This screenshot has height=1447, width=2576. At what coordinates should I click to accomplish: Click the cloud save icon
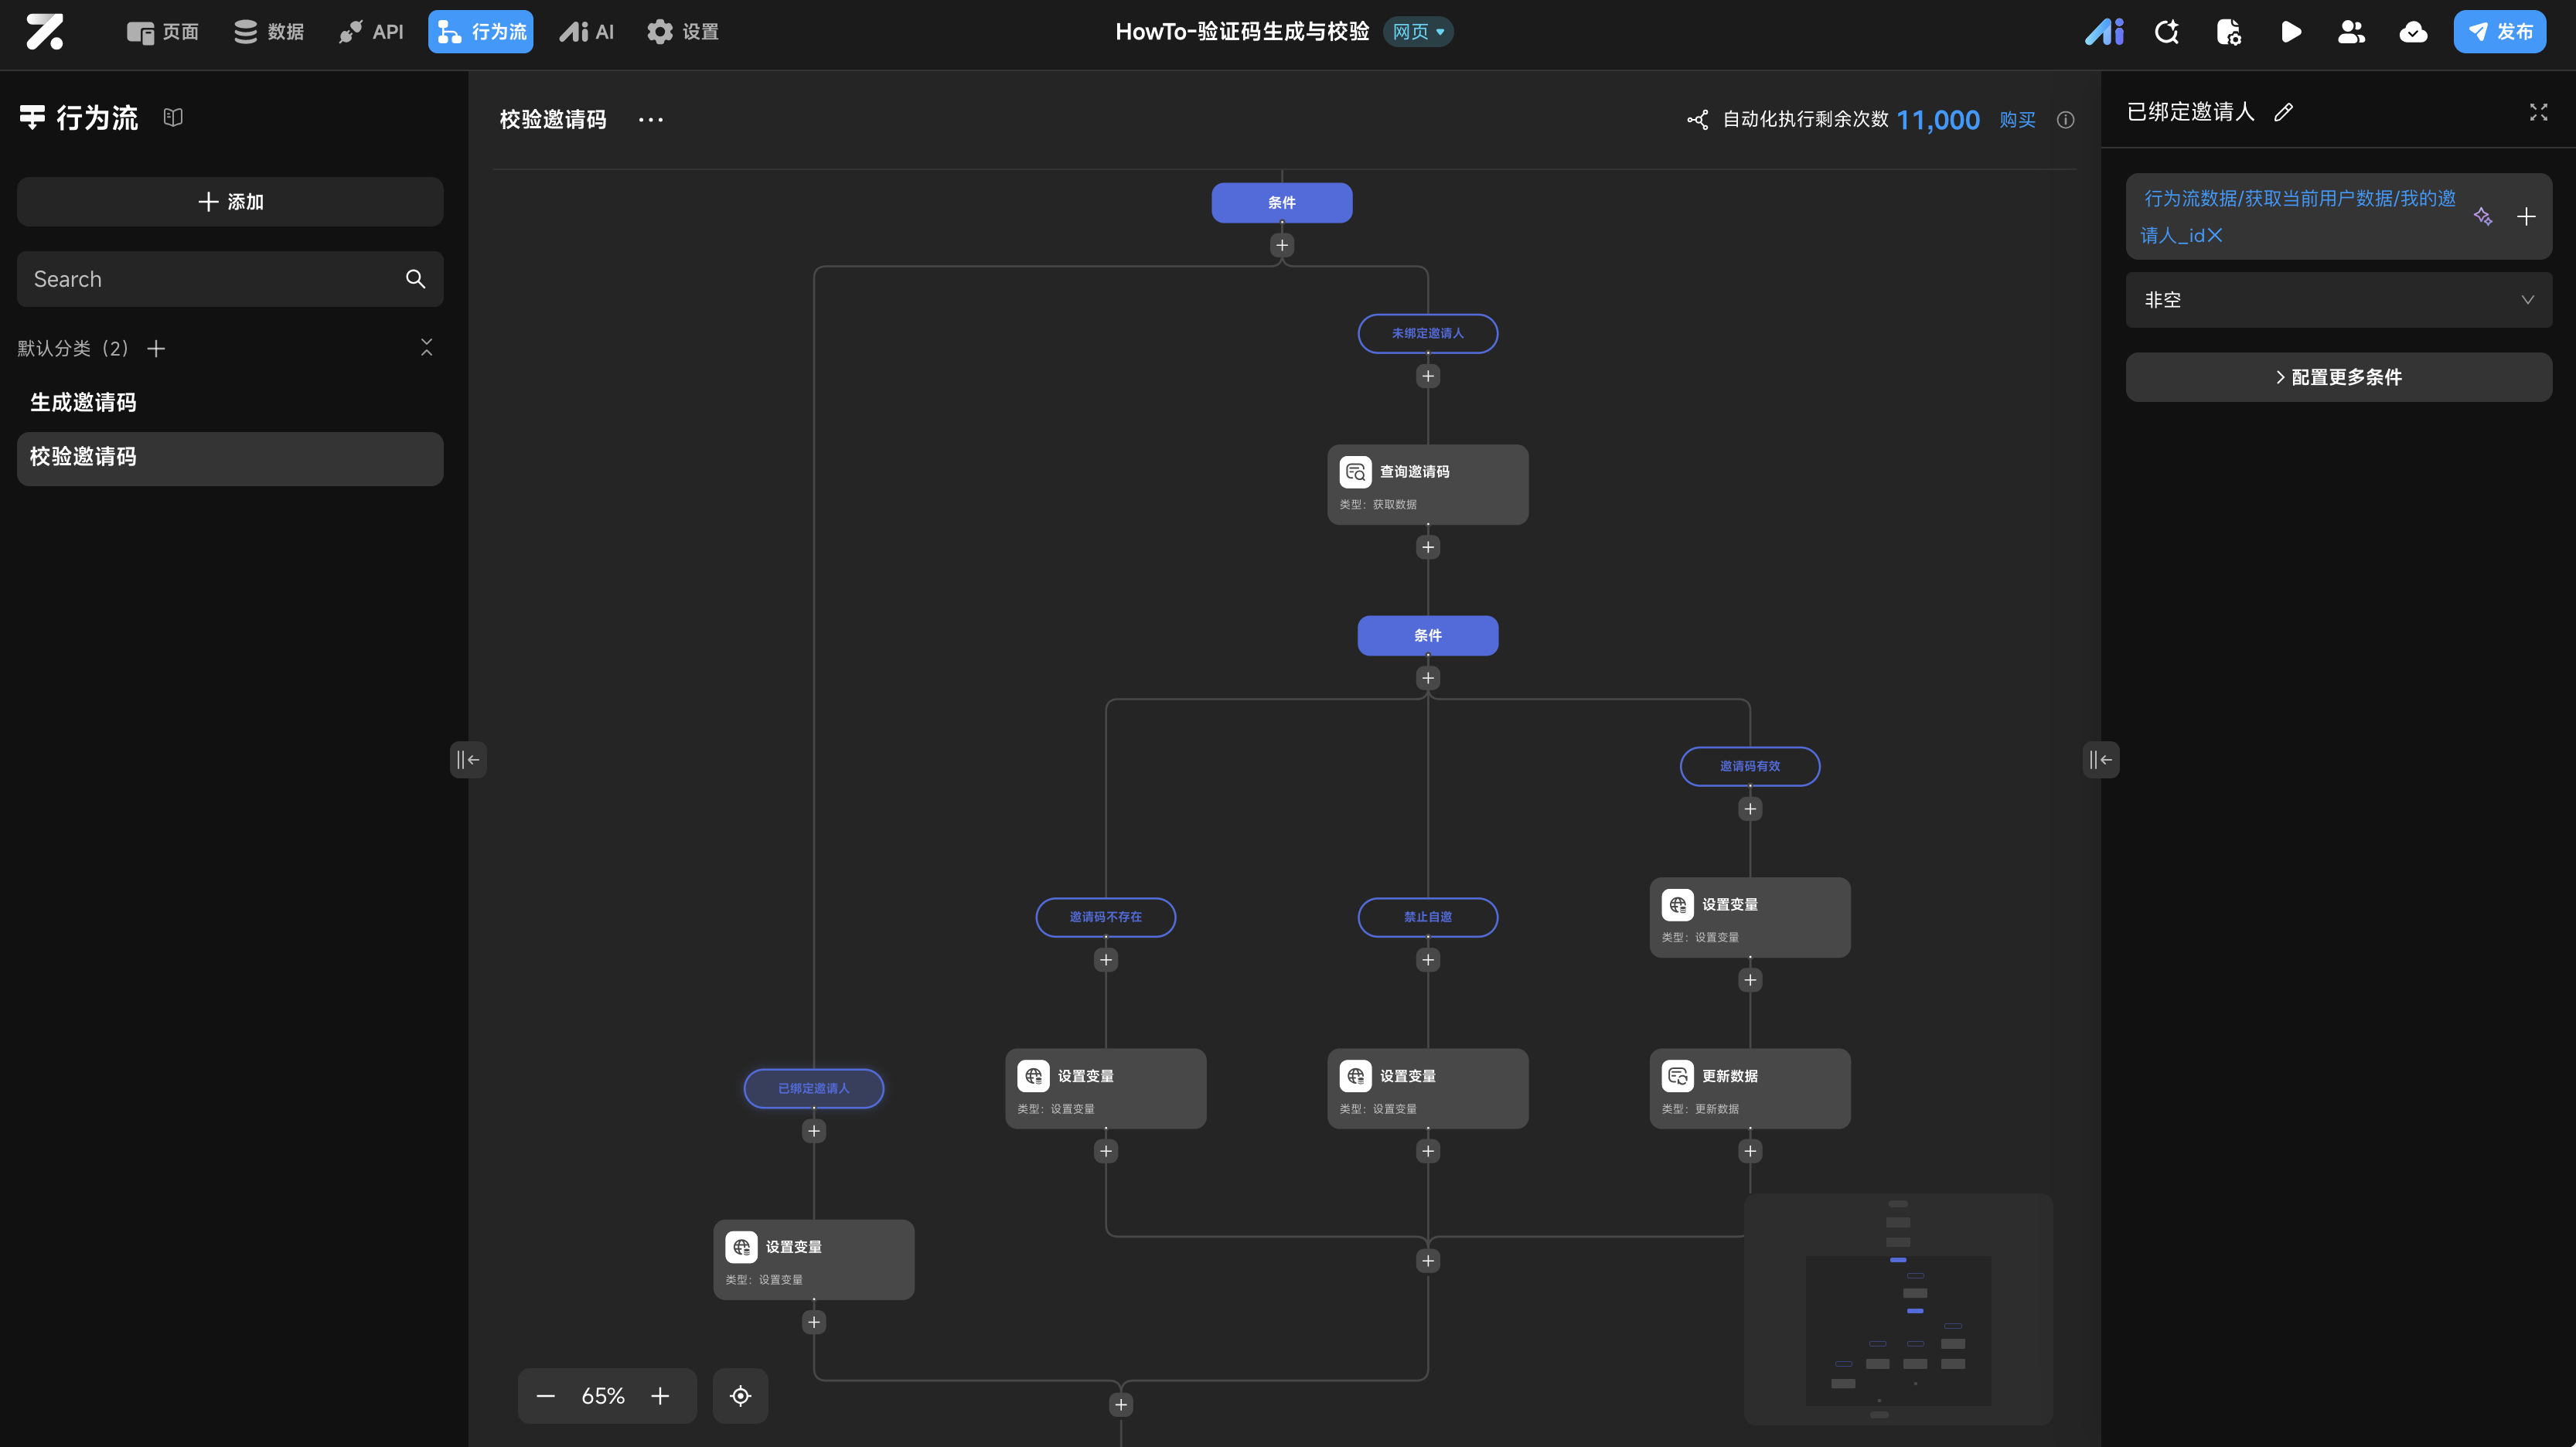[x=2413, y=32]
